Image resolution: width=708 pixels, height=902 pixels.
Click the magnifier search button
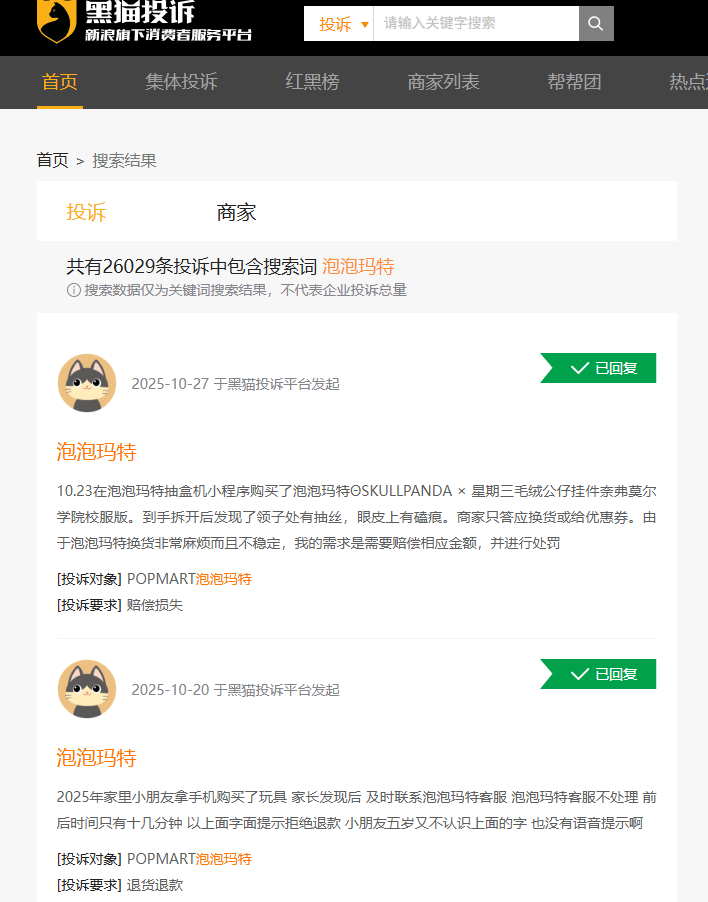click(596, 24)
